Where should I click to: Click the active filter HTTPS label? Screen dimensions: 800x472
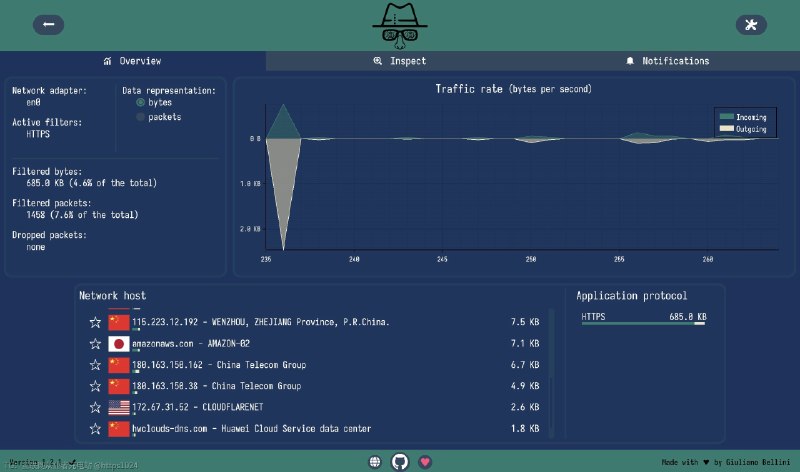click(38, 134)
